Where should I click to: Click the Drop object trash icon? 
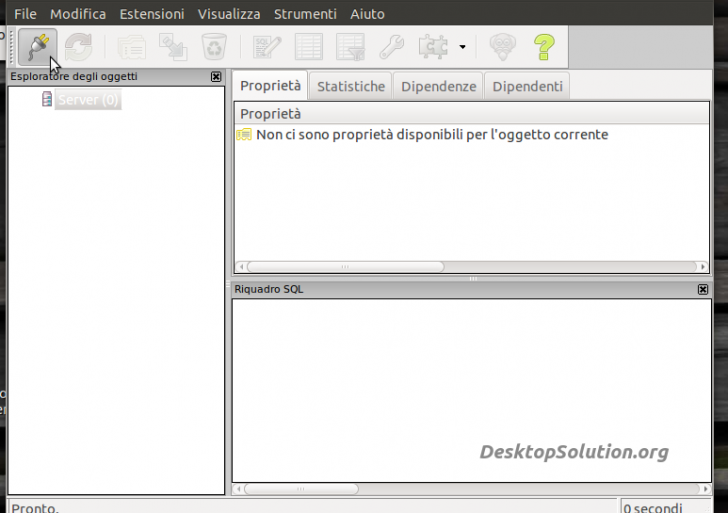tap(214, 47)
